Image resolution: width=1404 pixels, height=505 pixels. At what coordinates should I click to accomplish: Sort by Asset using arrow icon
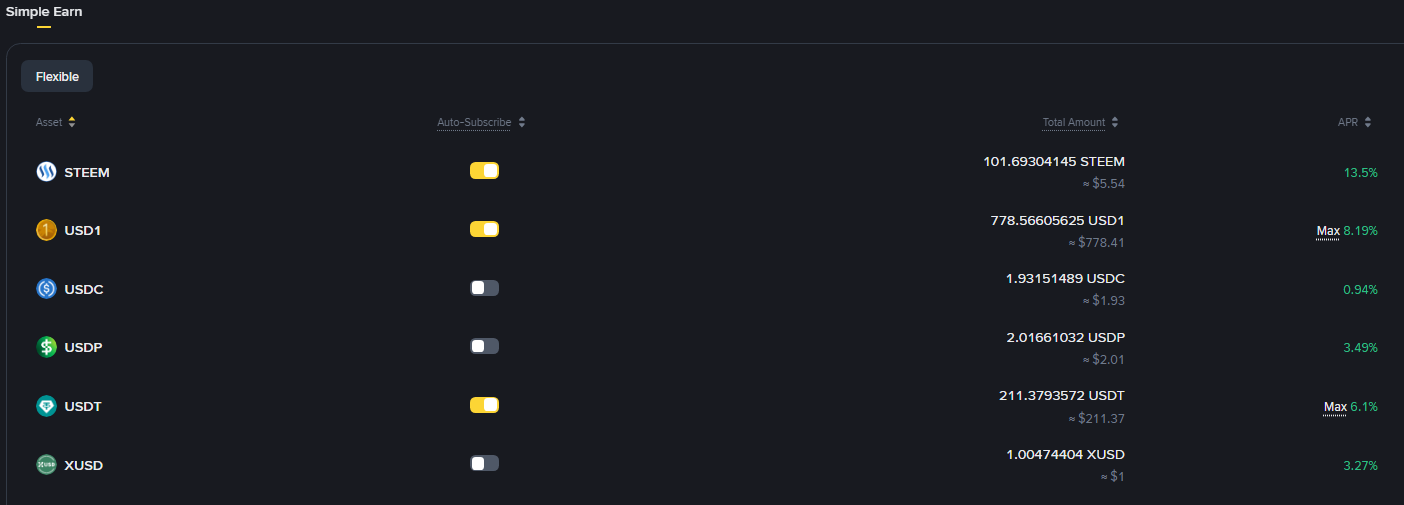tap(72, 122)
